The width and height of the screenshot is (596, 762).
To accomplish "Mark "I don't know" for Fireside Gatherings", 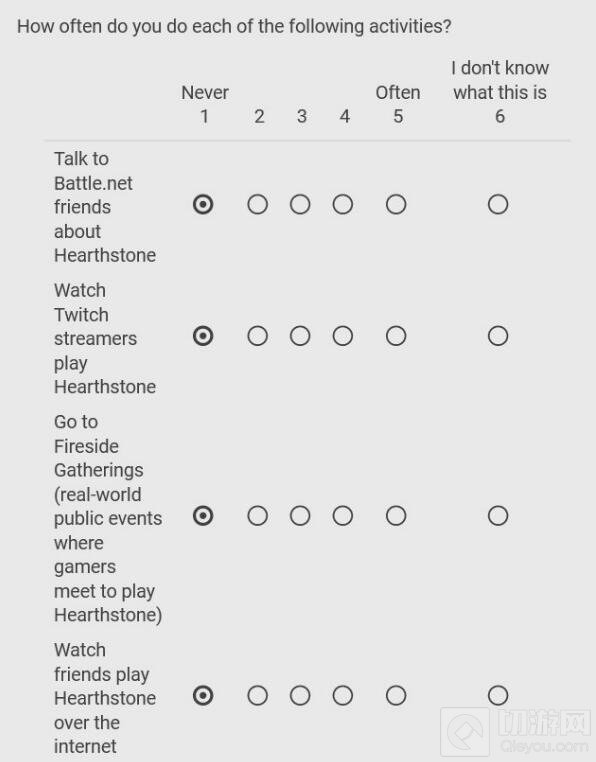I will pyautogui.click(x=498, y=516).
